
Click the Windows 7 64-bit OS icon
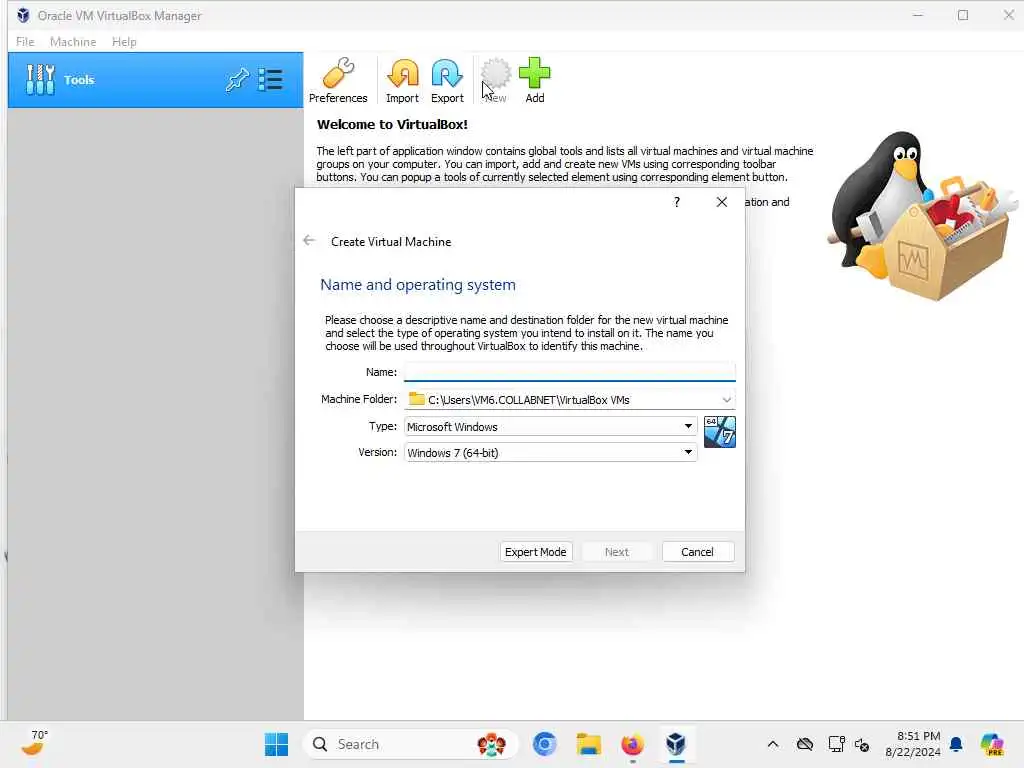click(x=720, y=432)
